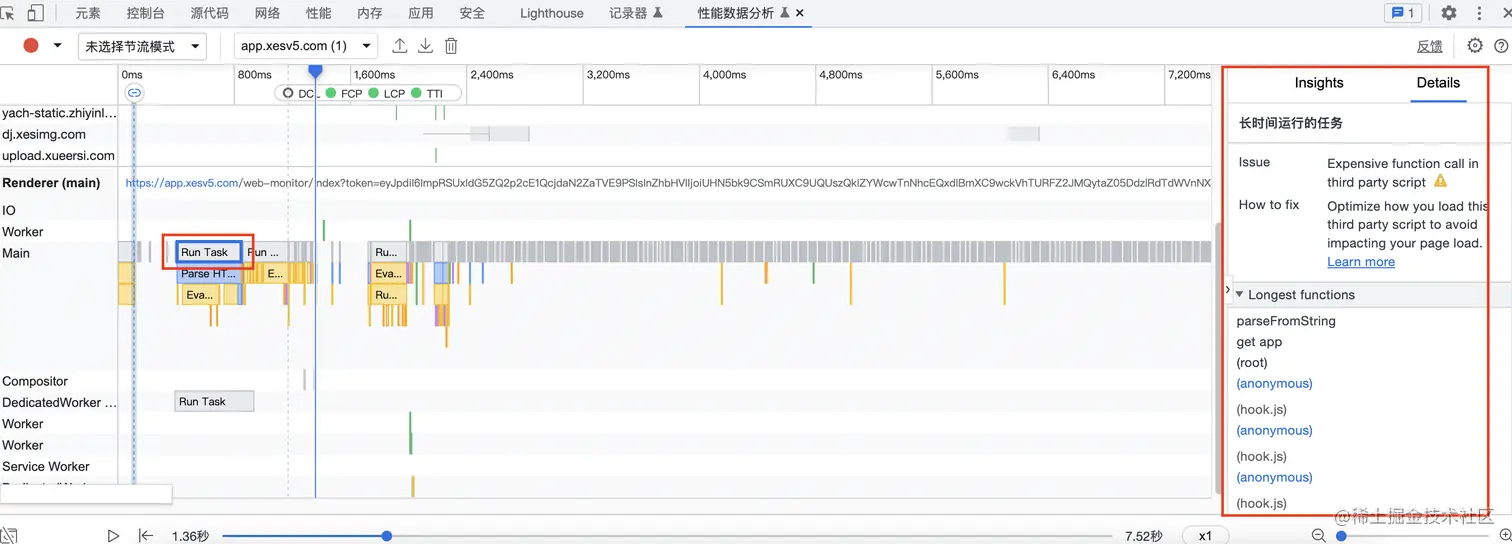Import a recording with the upload icon
The width and height of the screenshot is (1512, 544).
(x=400, y=46)
